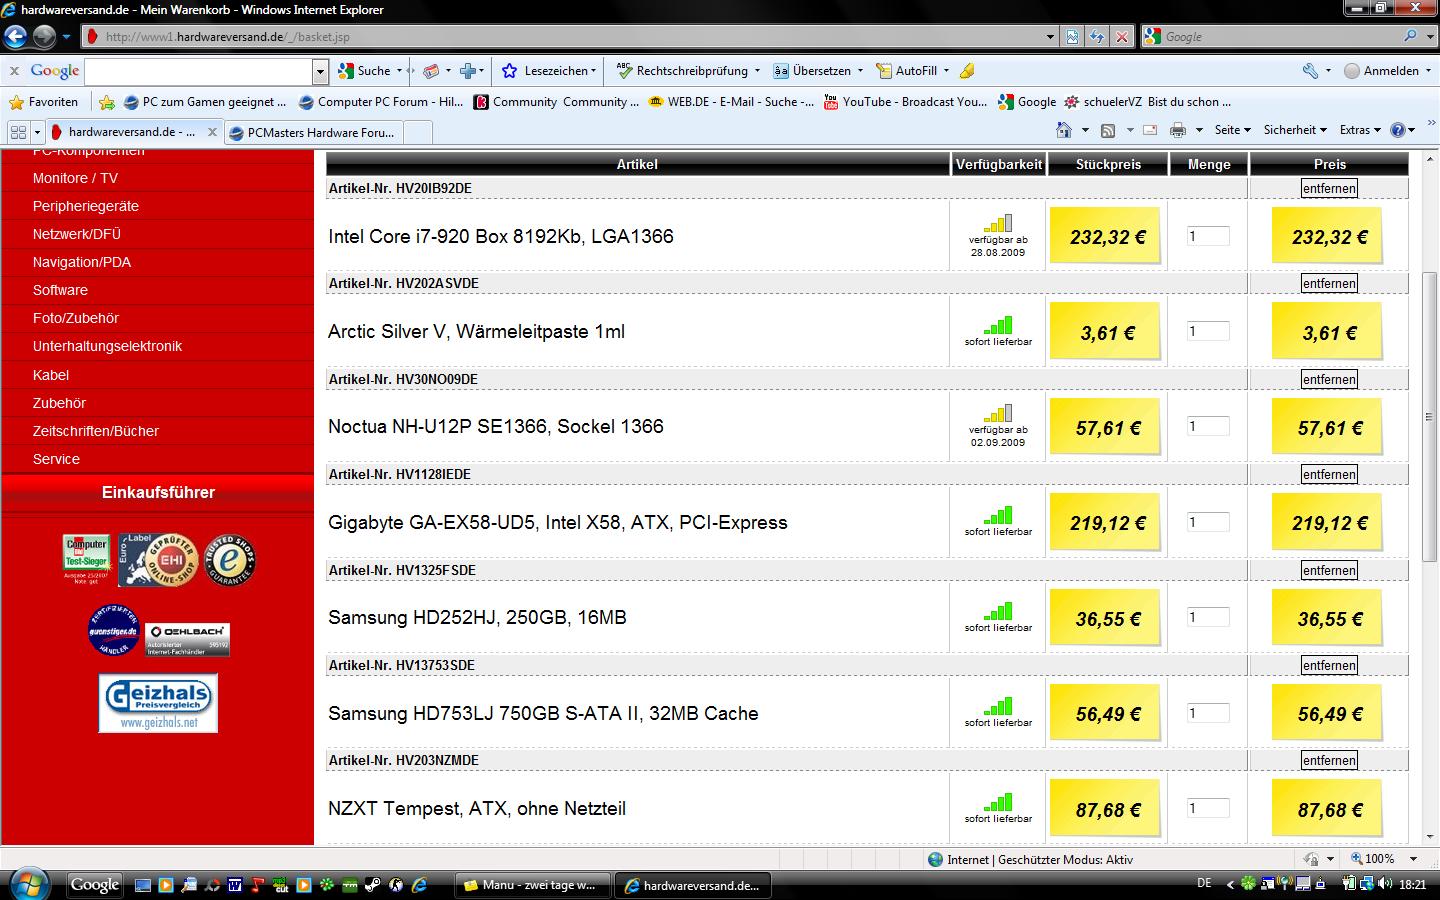Viewport: 1440px width, 900px height.
Task: Click the Home icon in command bar
Action: [1064, 130]
